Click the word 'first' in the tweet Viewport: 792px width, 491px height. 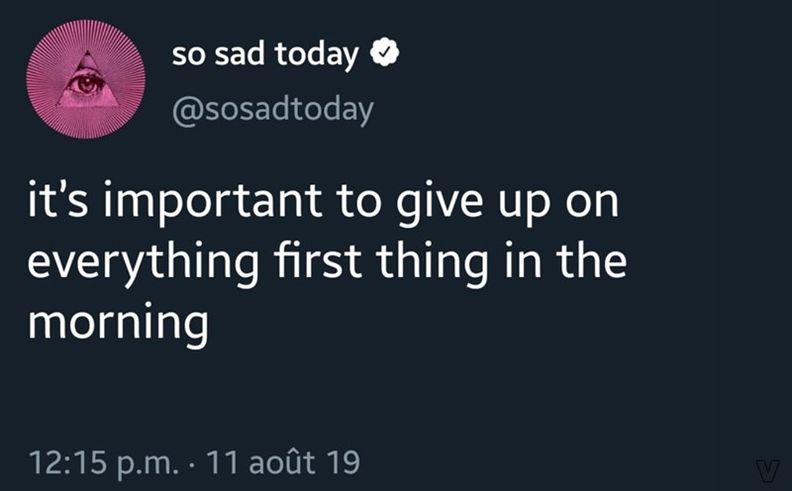pyautogui.click(x=318, y=260)
